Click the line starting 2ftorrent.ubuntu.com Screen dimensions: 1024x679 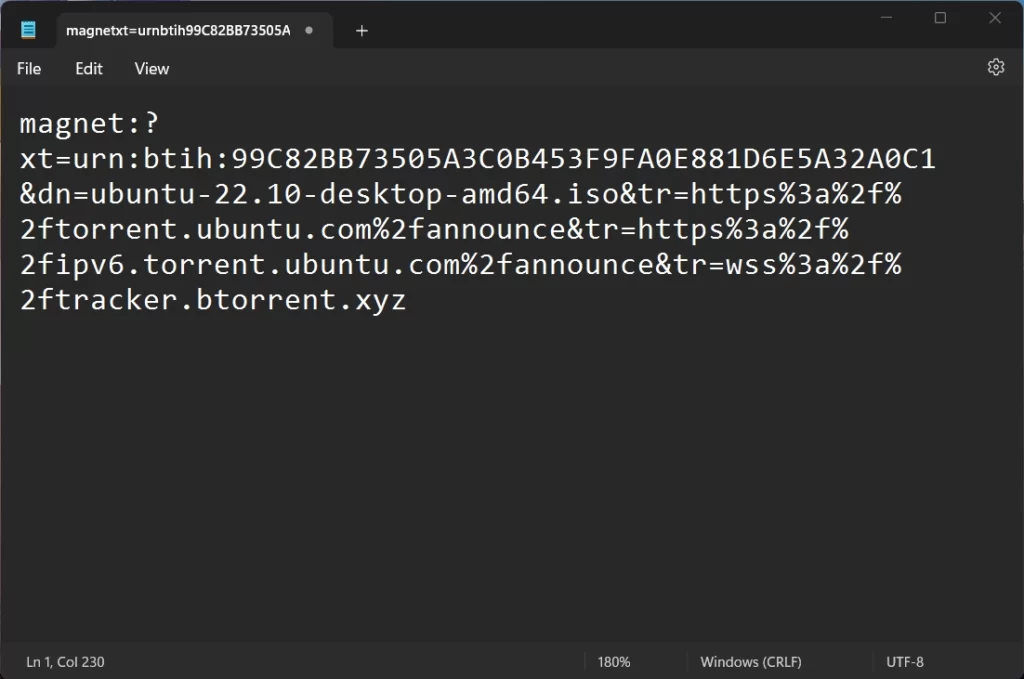(434, 229)
